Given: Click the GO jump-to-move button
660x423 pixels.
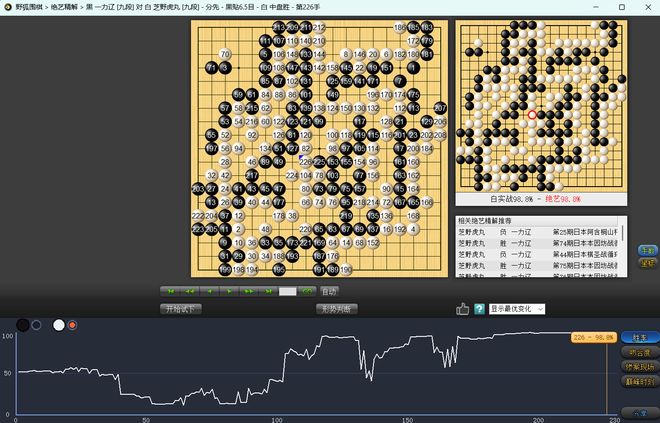Looking at the screenshot, I should 307,291.
